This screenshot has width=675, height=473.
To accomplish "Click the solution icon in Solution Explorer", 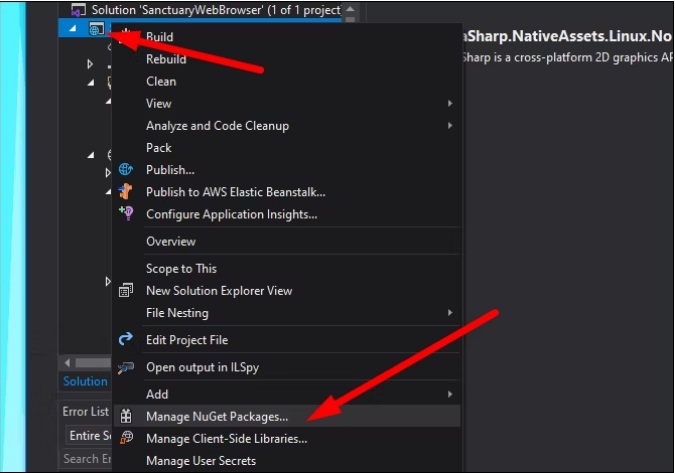I will tap(78, 9).
